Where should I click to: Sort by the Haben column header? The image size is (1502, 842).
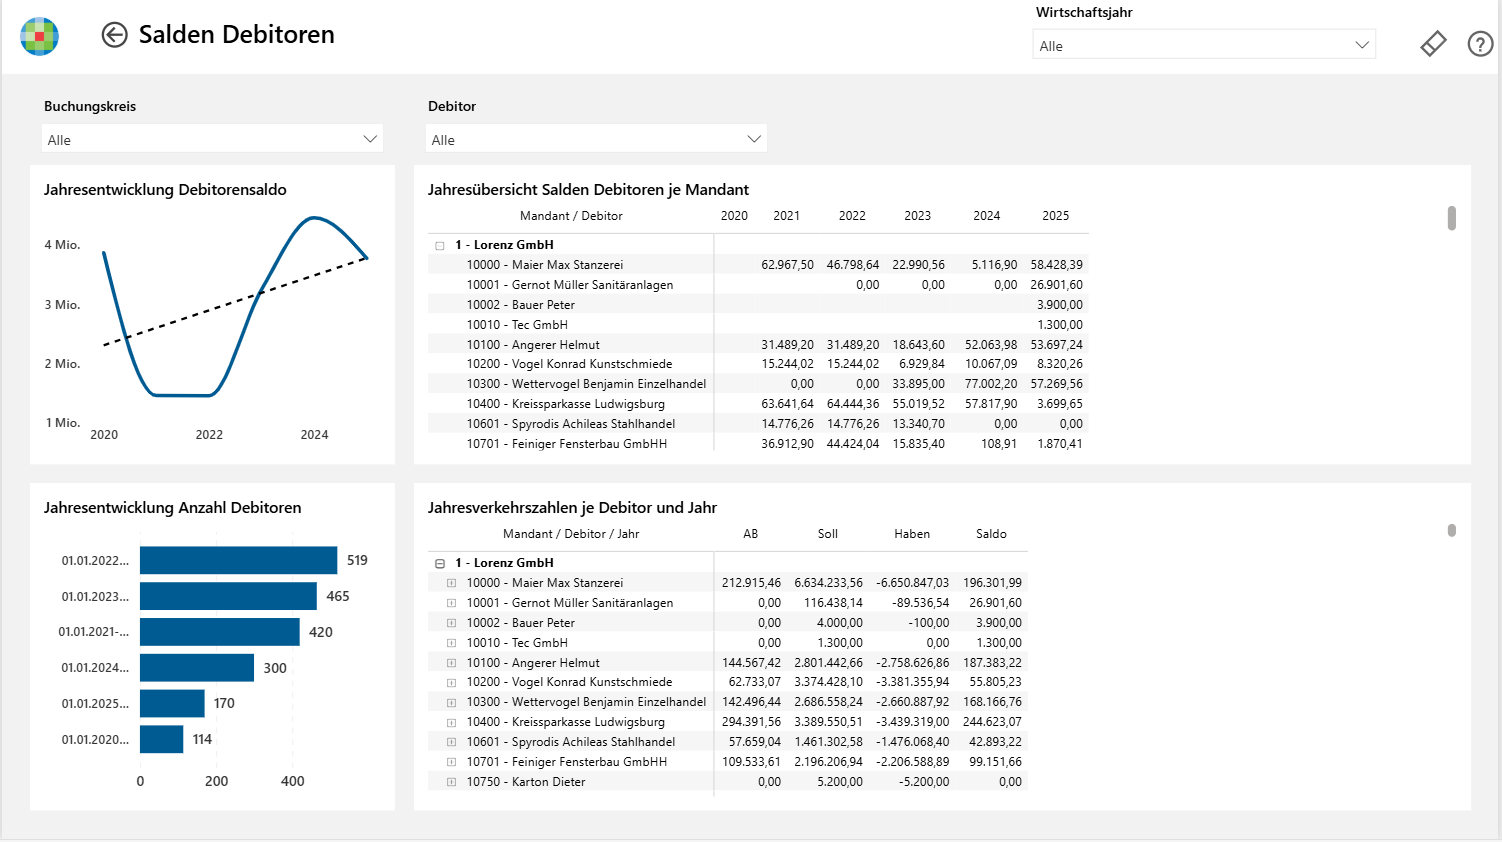tap(912, 534)
